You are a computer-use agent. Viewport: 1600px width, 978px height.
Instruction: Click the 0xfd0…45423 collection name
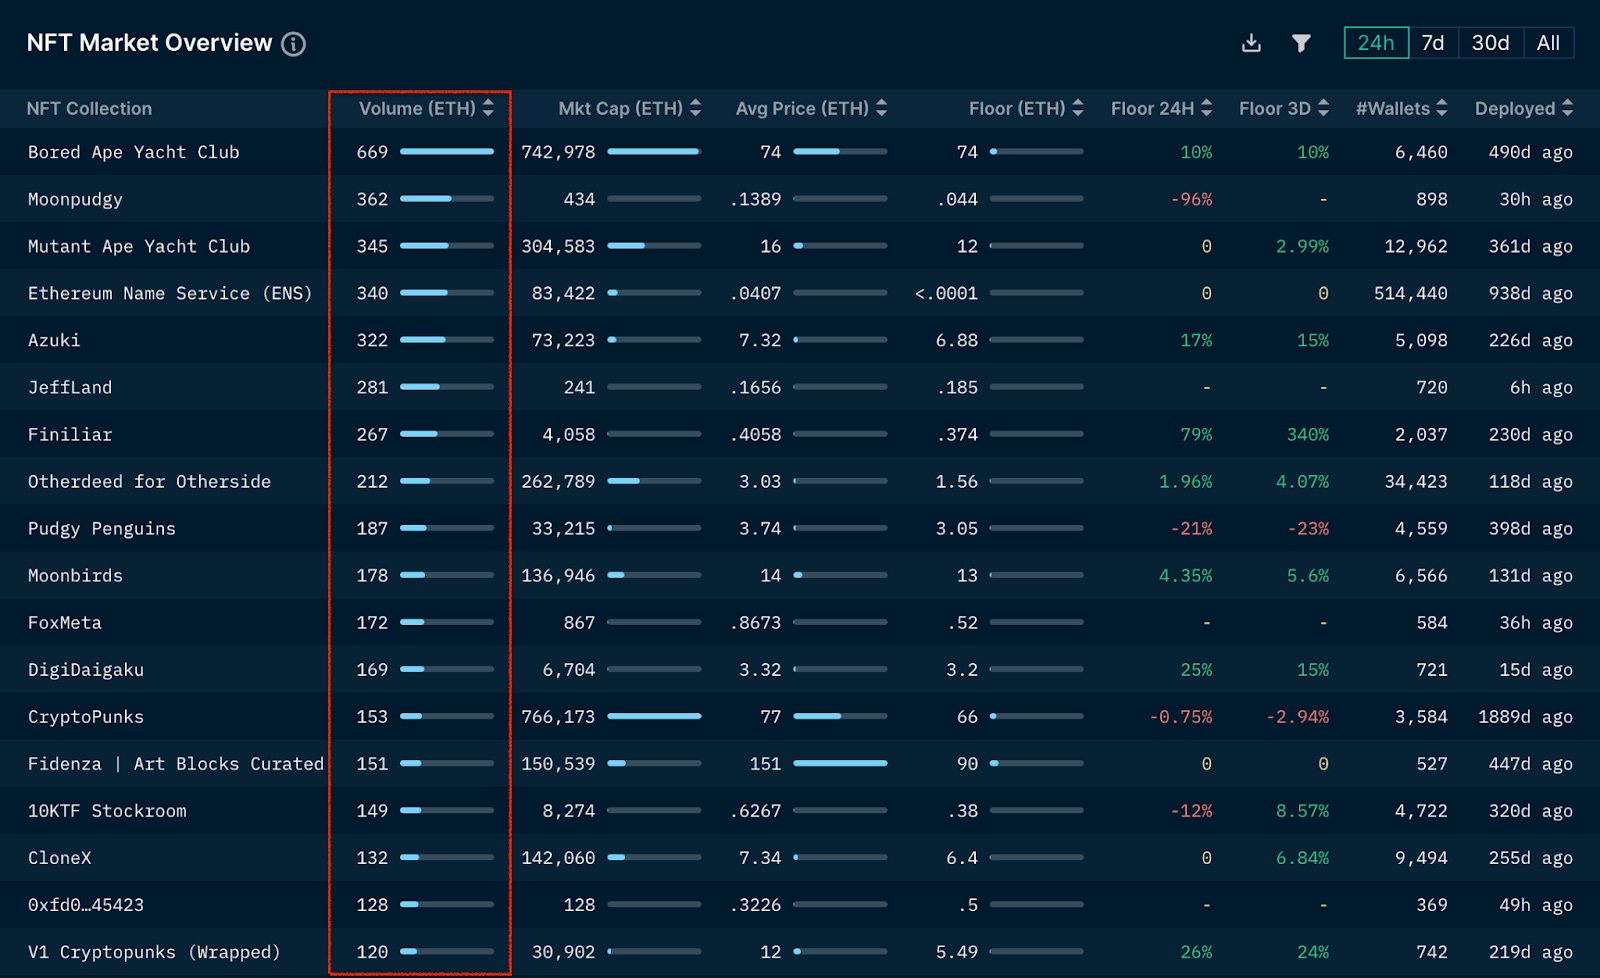point(86,904)
